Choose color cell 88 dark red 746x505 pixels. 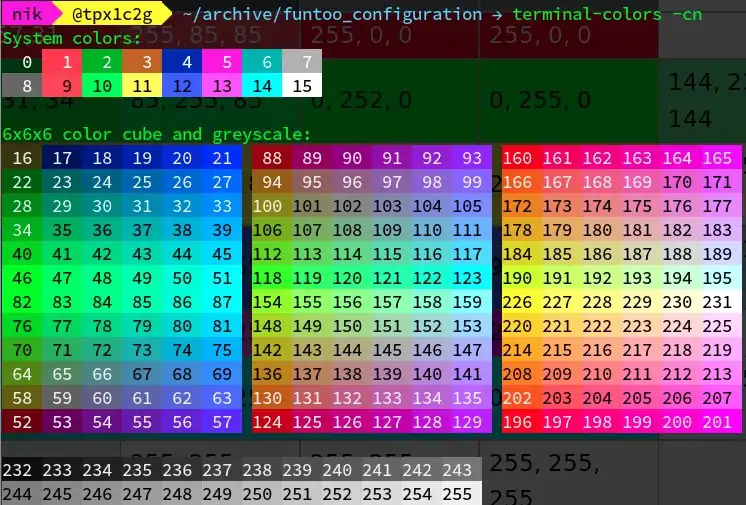[272, 158]
